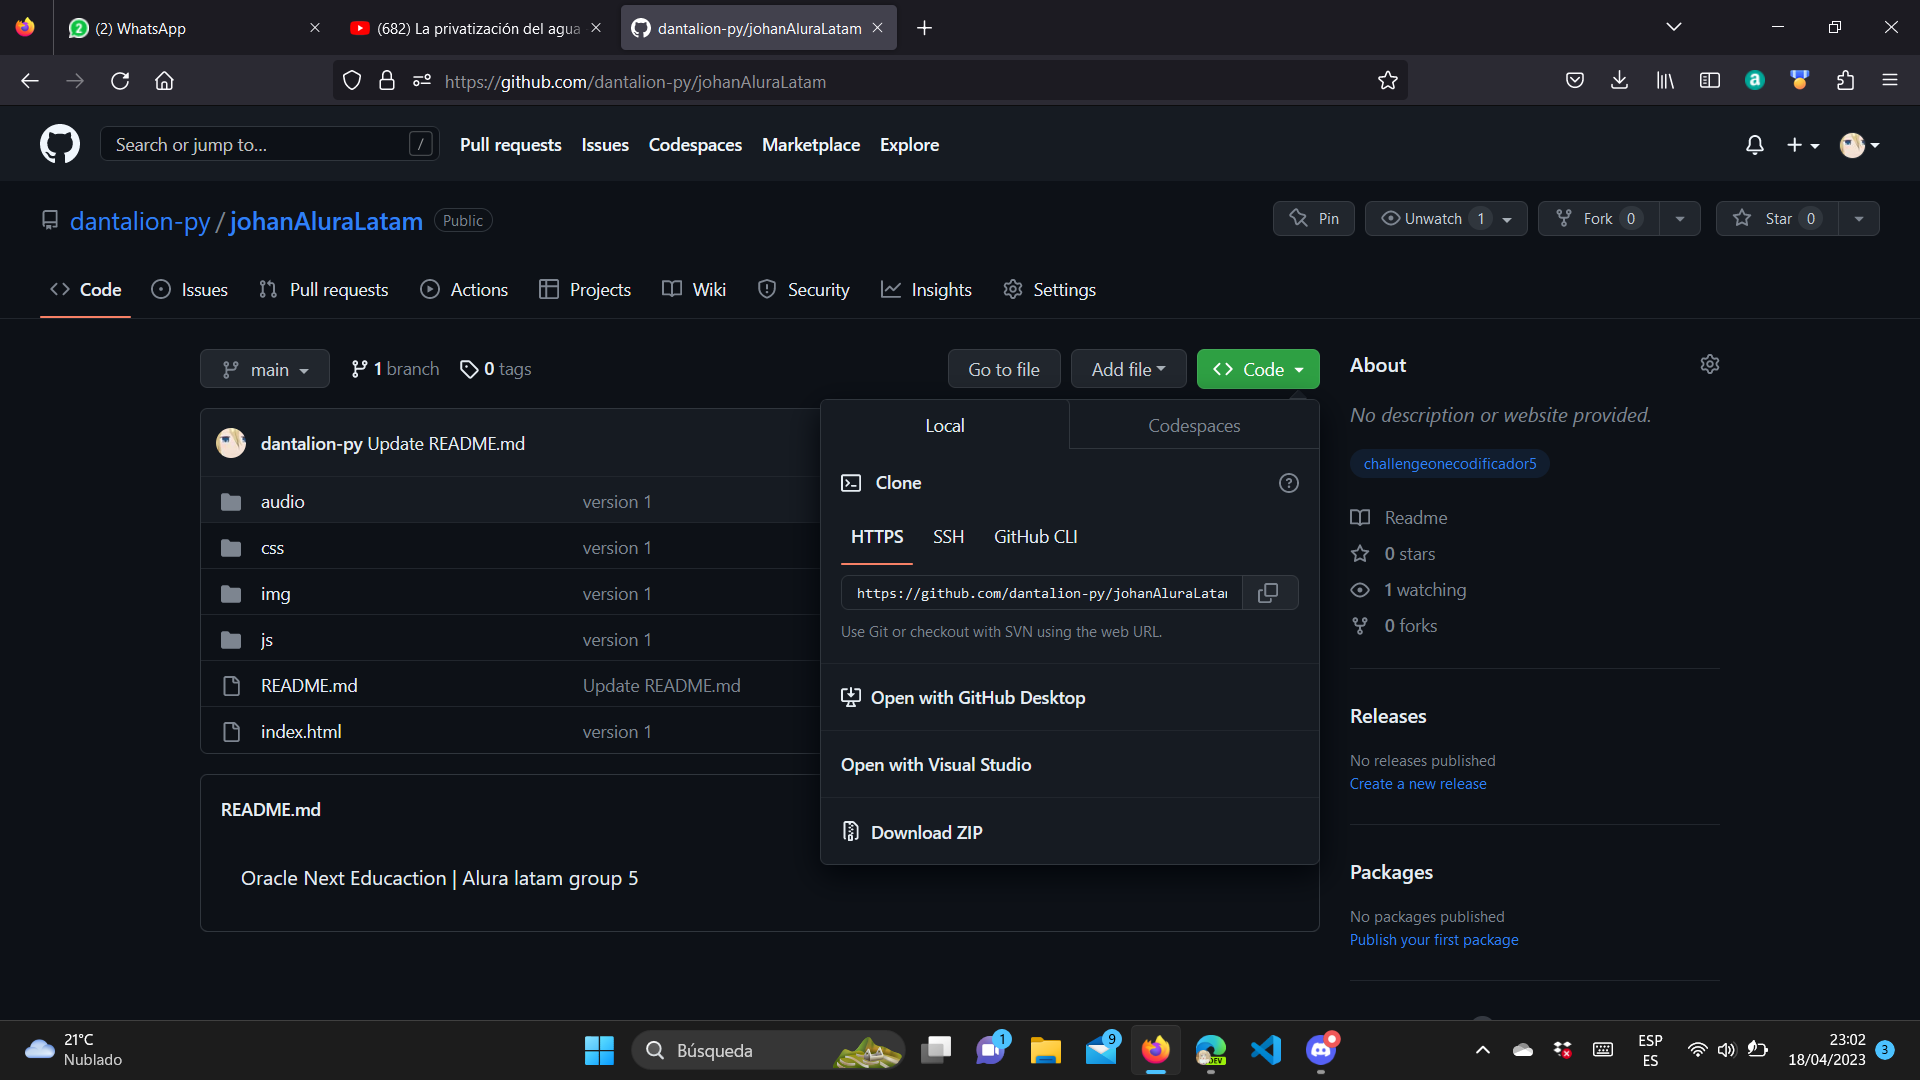Open Discord from the taskbar

point(1321,1050)
